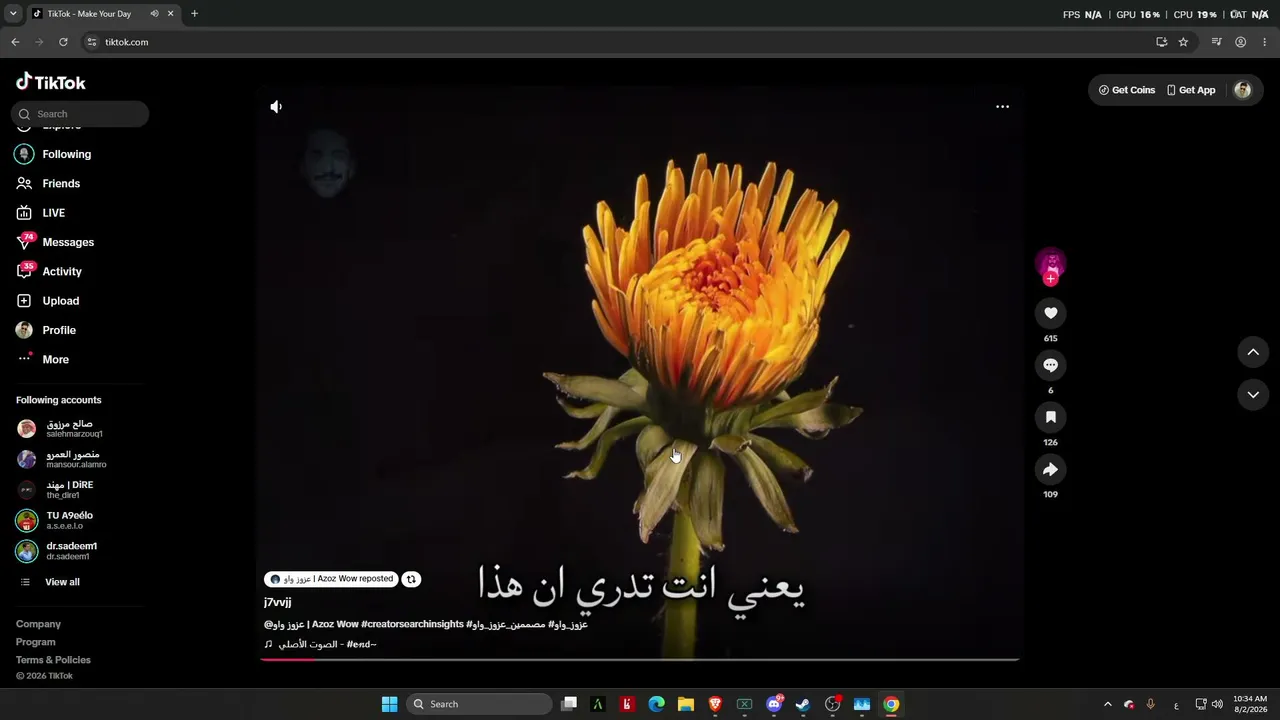Click the Azoz Wow reposted badge

[x=331, y=579]
